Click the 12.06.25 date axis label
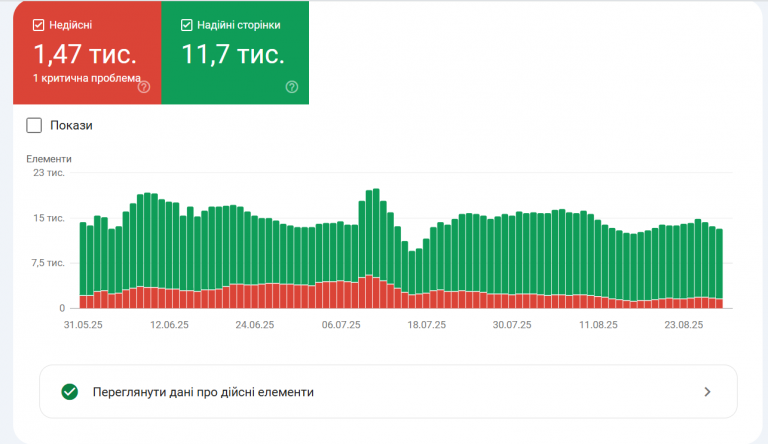Viewport: 768px width, 444px height. [169, 325]
